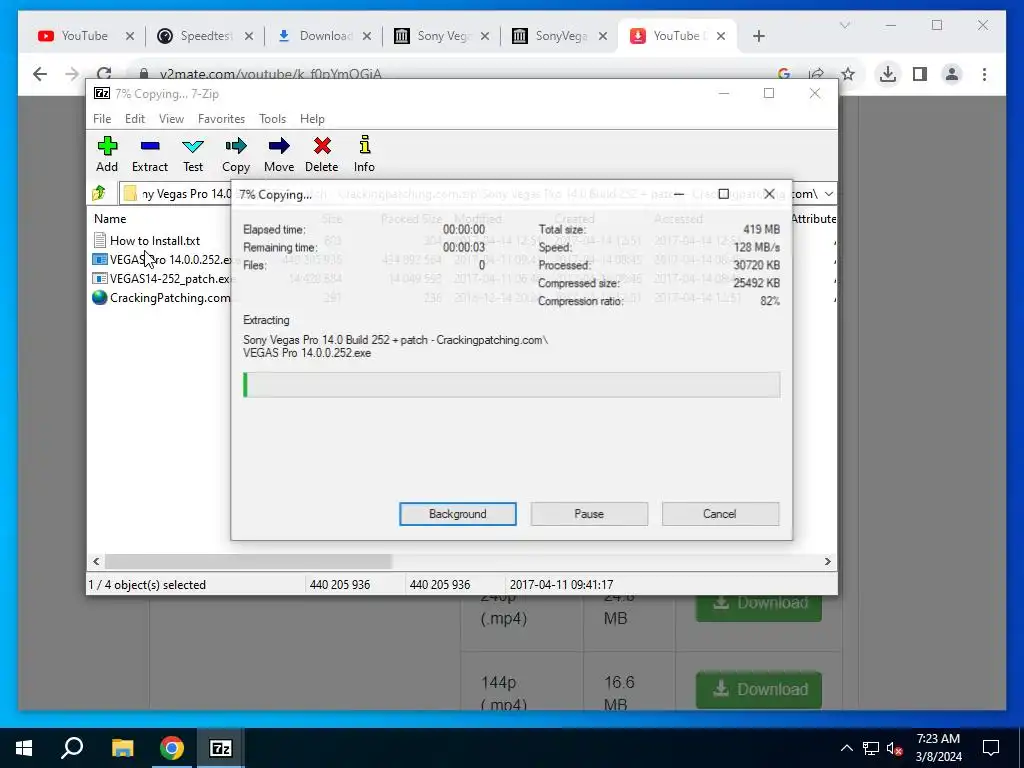The height and width of the screenshot is (768, 1024).
Task: Open the Chrome tab search chevron
Action: point(844,25)
